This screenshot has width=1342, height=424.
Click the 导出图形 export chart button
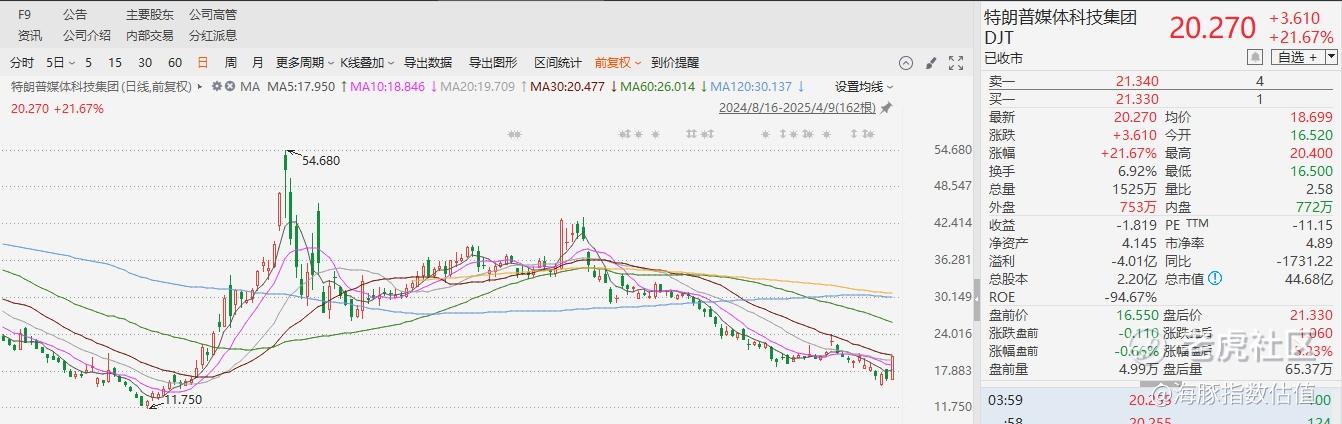point(493,62)
